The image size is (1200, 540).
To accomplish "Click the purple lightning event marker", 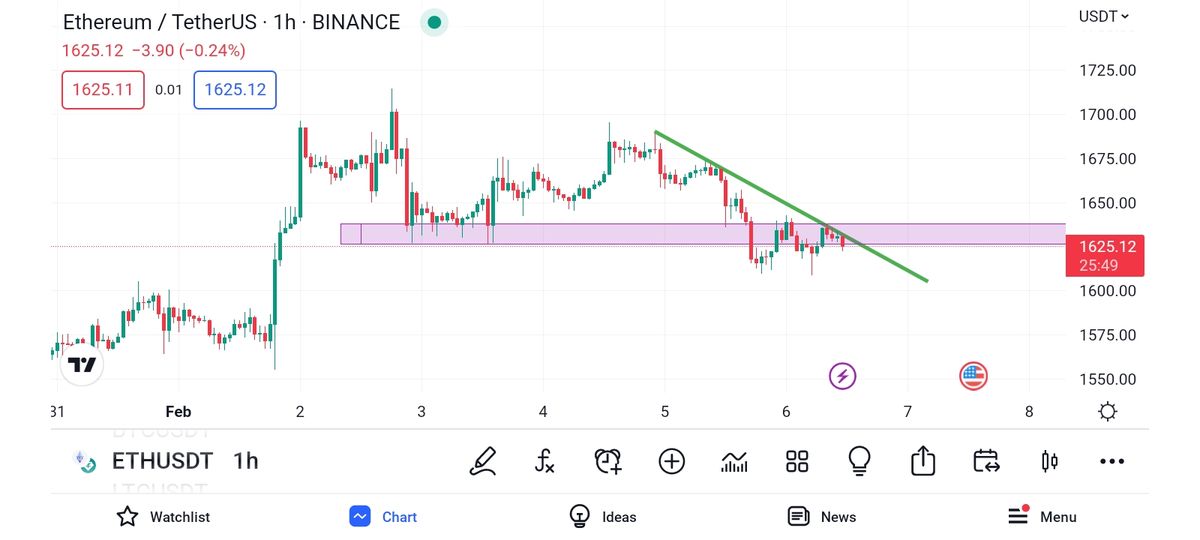I will [843, 377].
